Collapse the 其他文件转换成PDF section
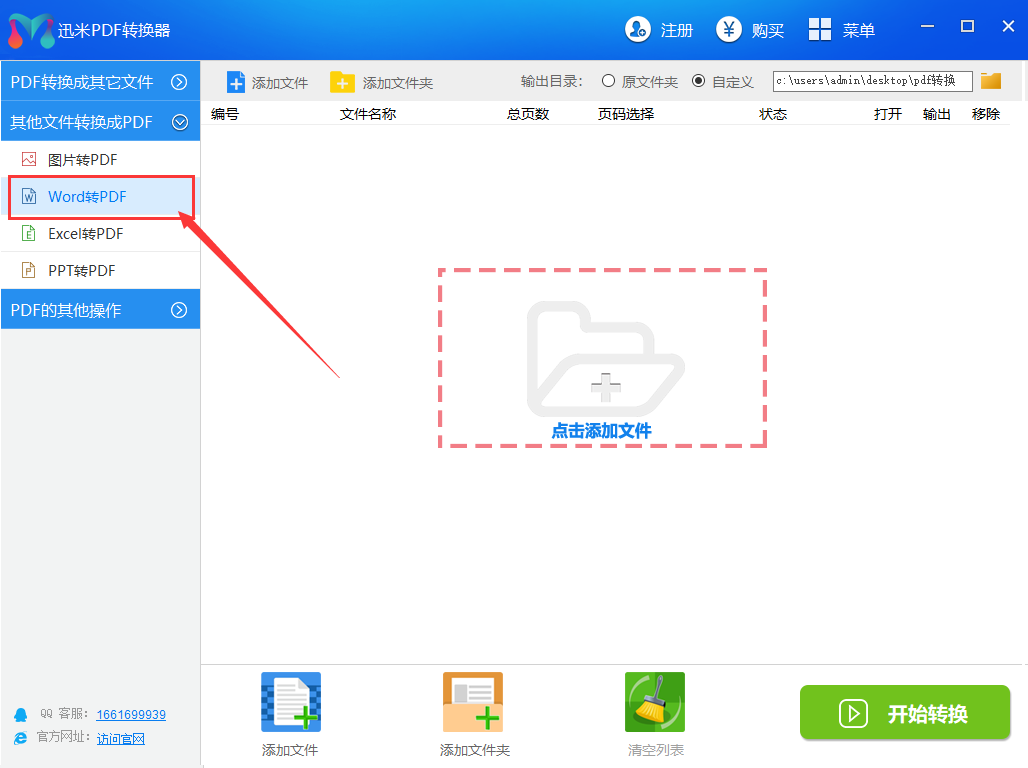 click(179, 122)
